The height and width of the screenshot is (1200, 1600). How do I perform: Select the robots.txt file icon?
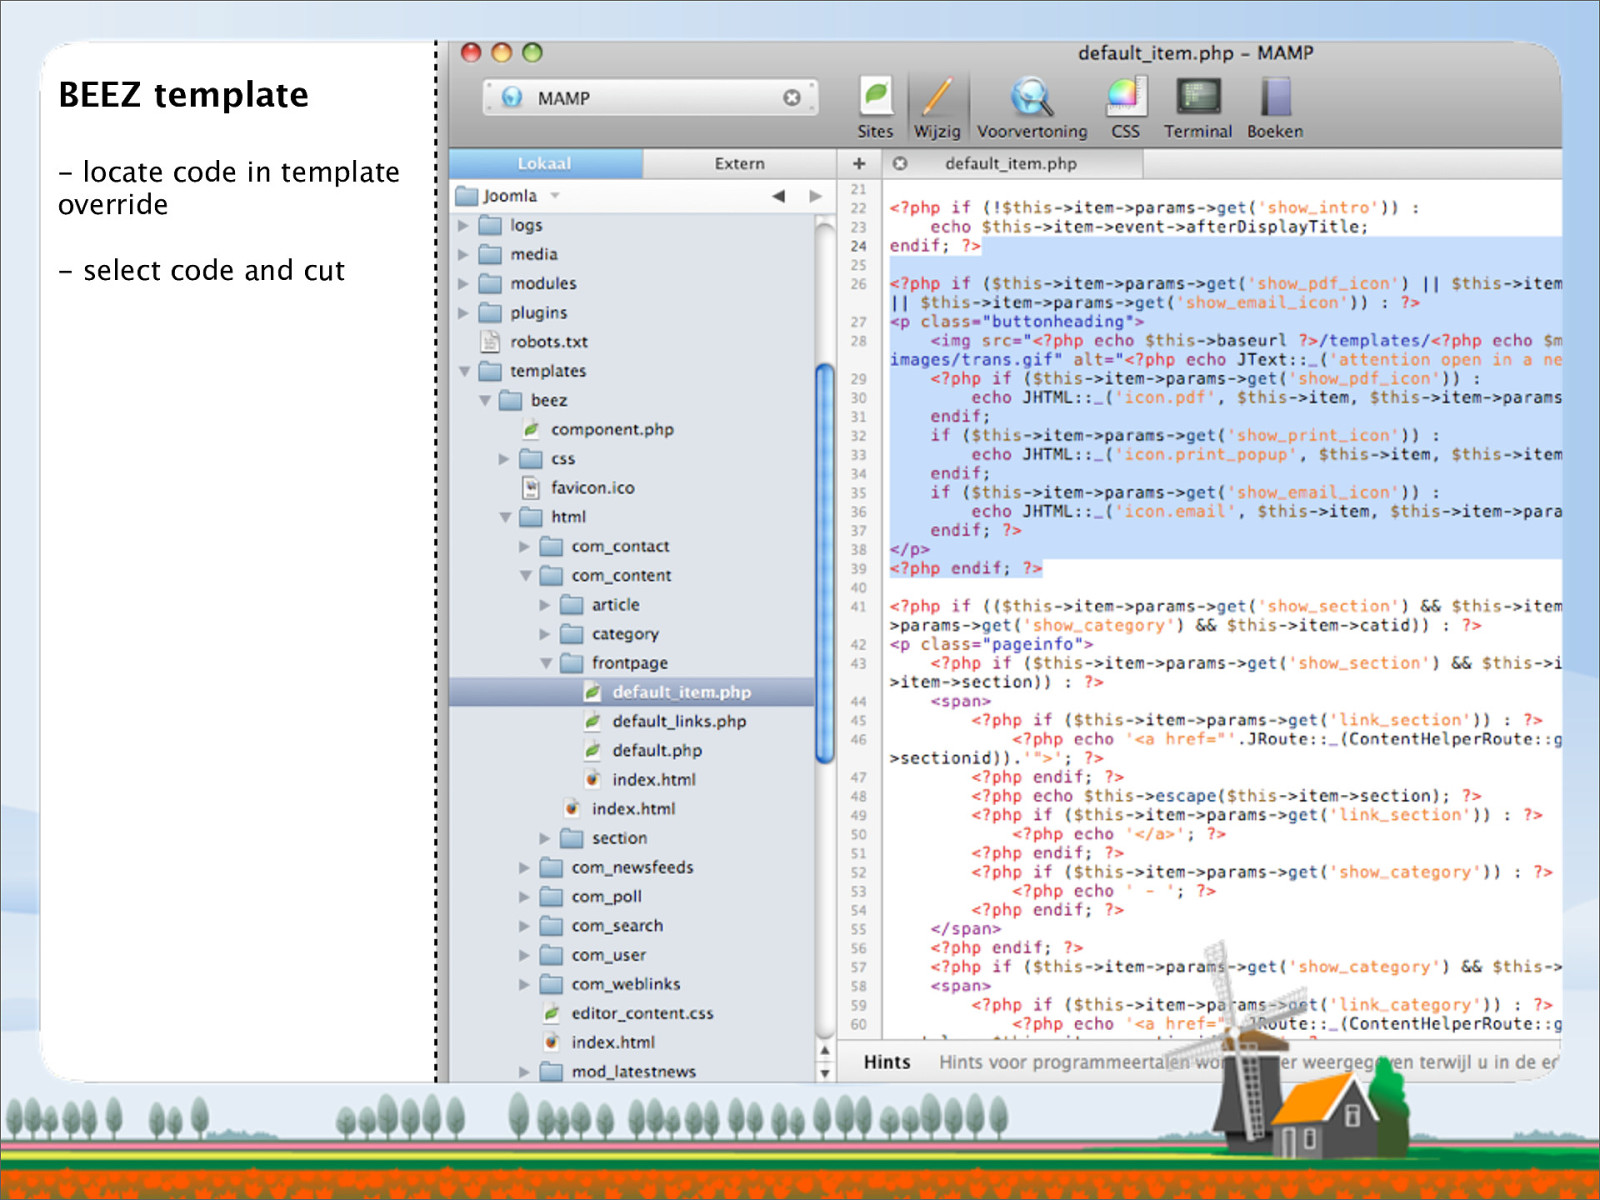(490, 341)
